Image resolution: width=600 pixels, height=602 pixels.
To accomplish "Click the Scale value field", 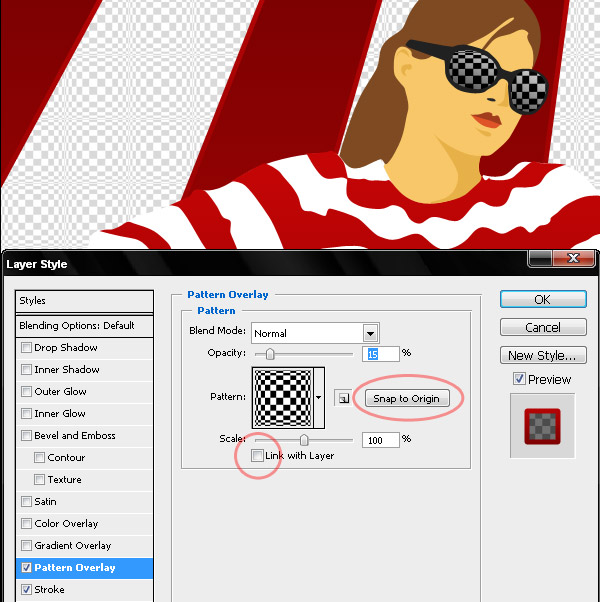I will pyautogui.click(x=381, y=440).
